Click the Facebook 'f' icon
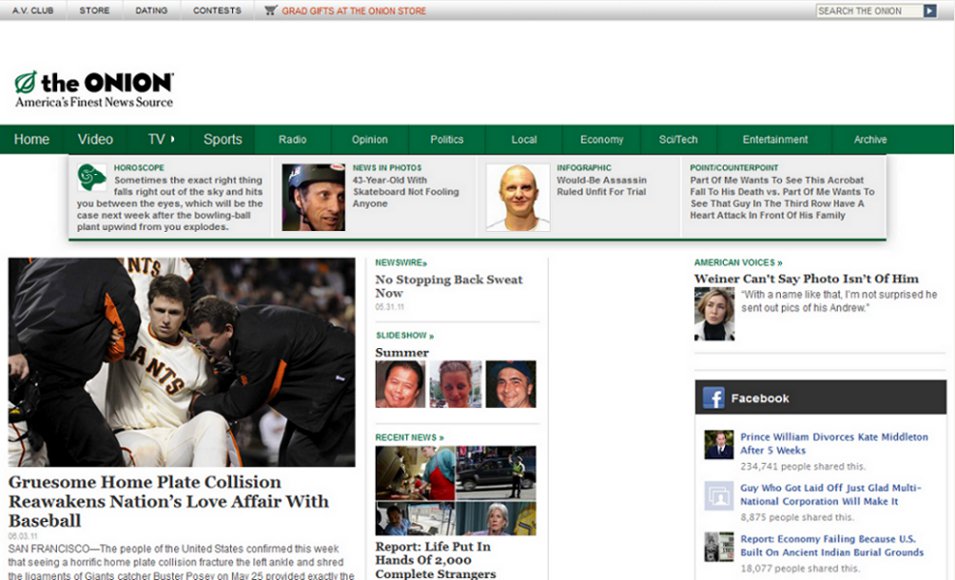955x580 pixels. 714,397
